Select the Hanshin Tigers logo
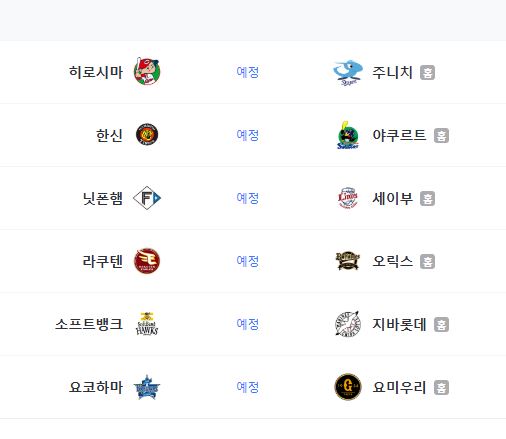The height and width of the screenshot is (439, 506). (147, 134)
